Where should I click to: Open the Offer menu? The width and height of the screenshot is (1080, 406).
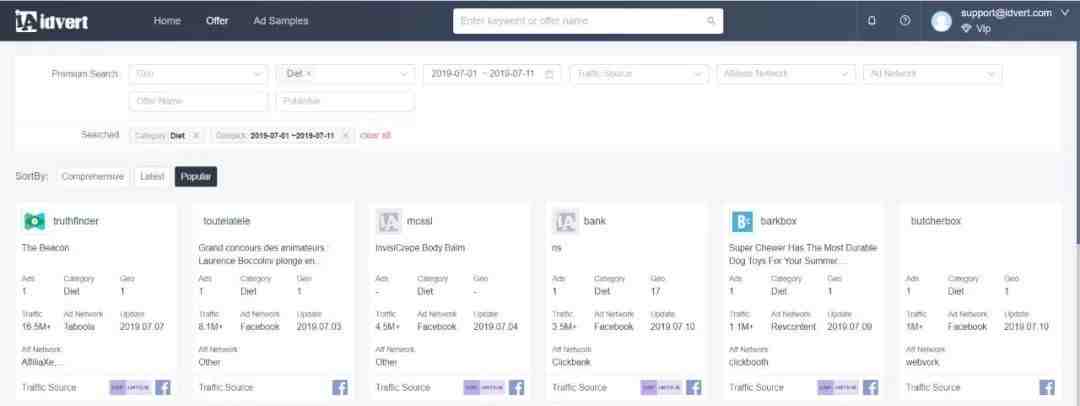coord(217,21)
